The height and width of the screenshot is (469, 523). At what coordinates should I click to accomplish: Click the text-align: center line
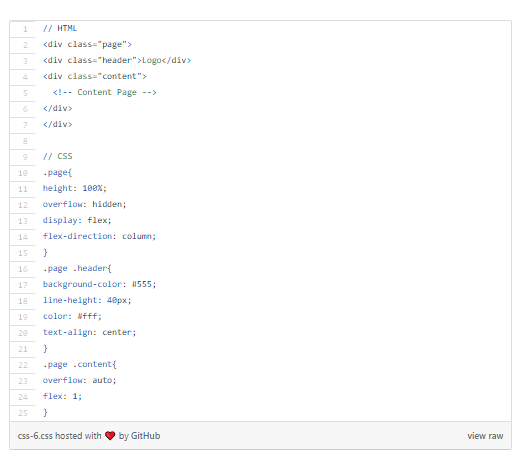pos(89,333)
